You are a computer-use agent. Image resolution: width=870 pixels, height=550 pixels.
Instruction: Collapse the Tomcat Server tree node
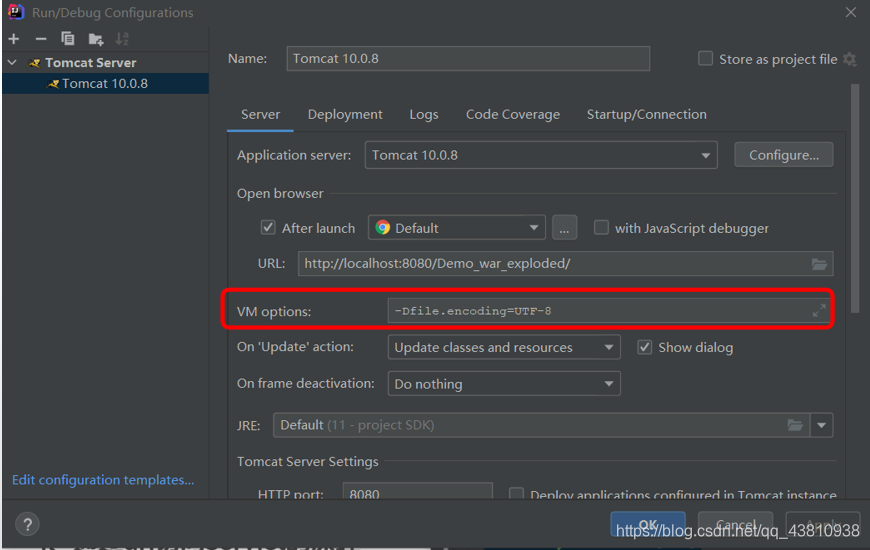click(12, 63)
